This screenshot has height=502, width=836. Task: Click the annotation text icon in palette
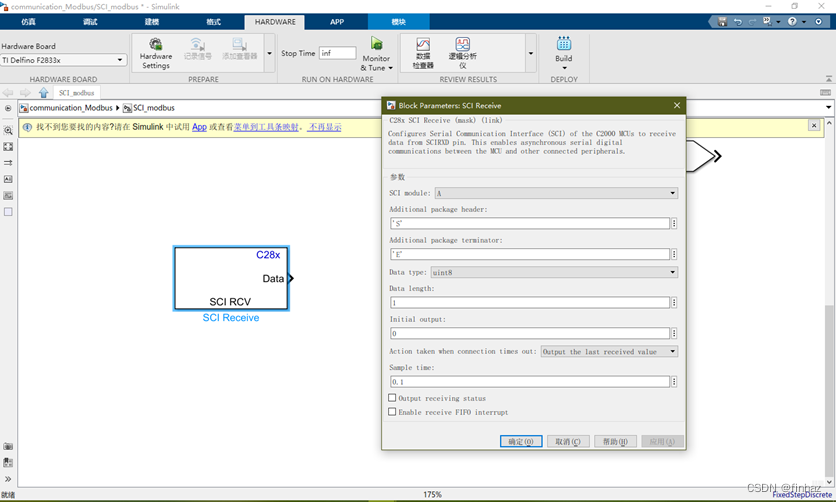pyautogui.click(x=8, y=179)
